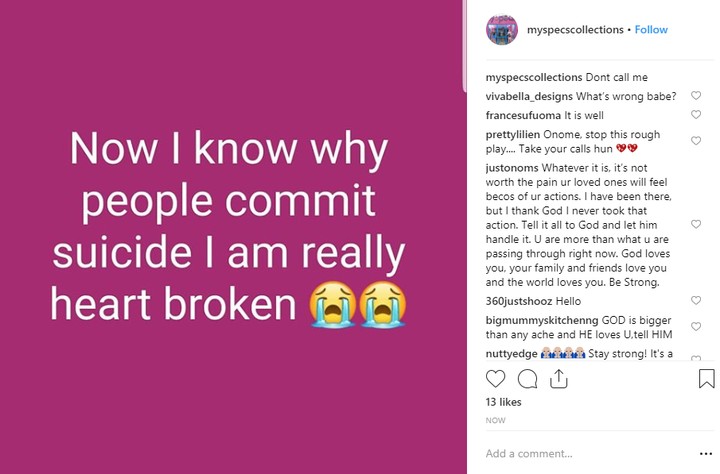The image size is (720, 474).
Task: Go to prettylilien's profile
Action: (x=513, y=134)
